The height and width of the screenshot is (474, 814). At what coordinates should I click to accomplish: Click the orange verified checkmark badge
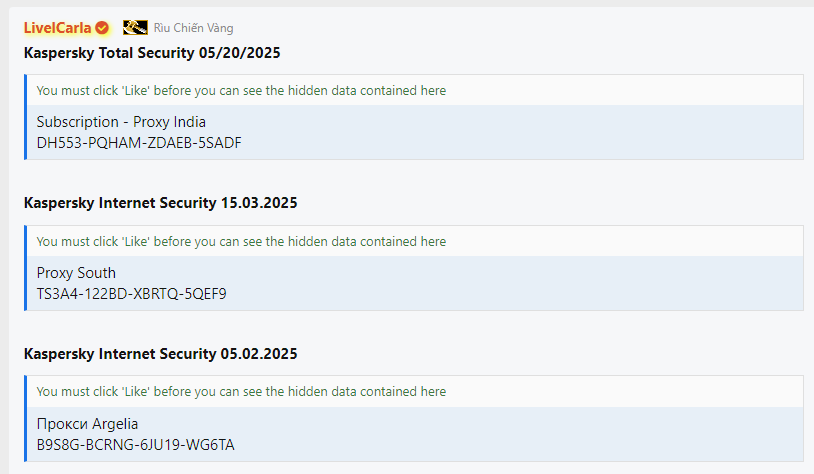tap(102, 28)
